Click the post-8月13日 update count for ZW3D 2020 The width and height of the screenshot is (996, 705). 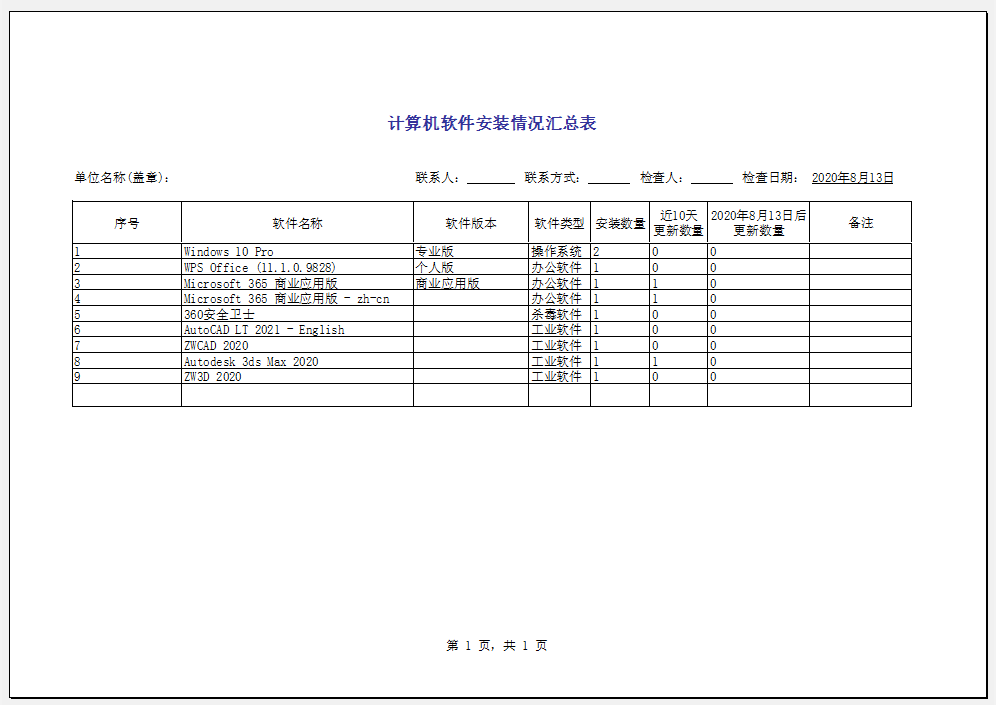[713, 377]
